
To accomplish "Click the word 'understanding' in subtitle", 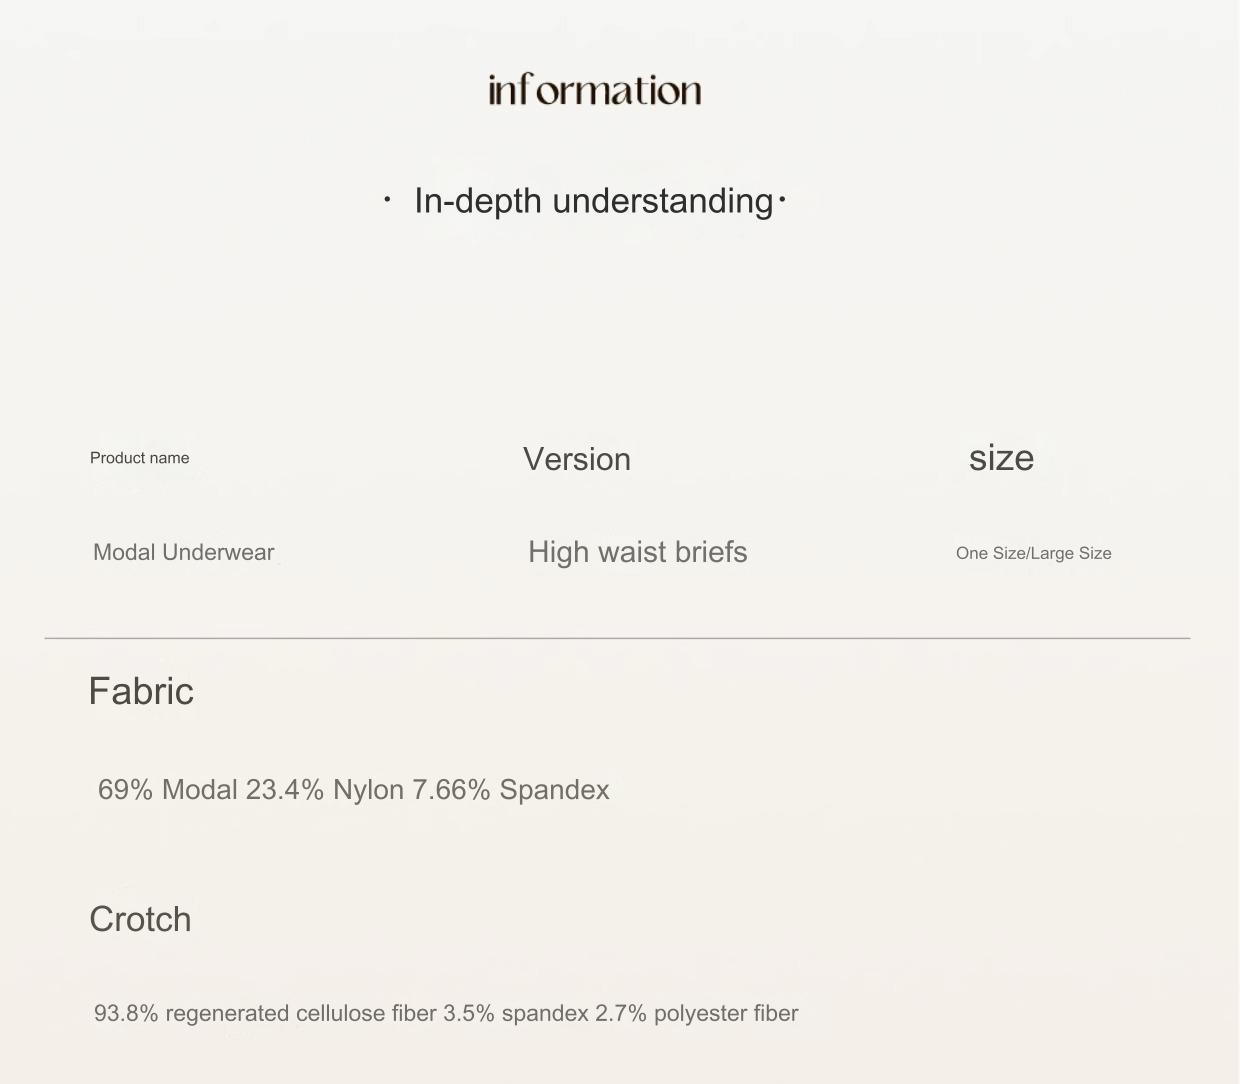I will pyautogui.click(x=663, y=201).
